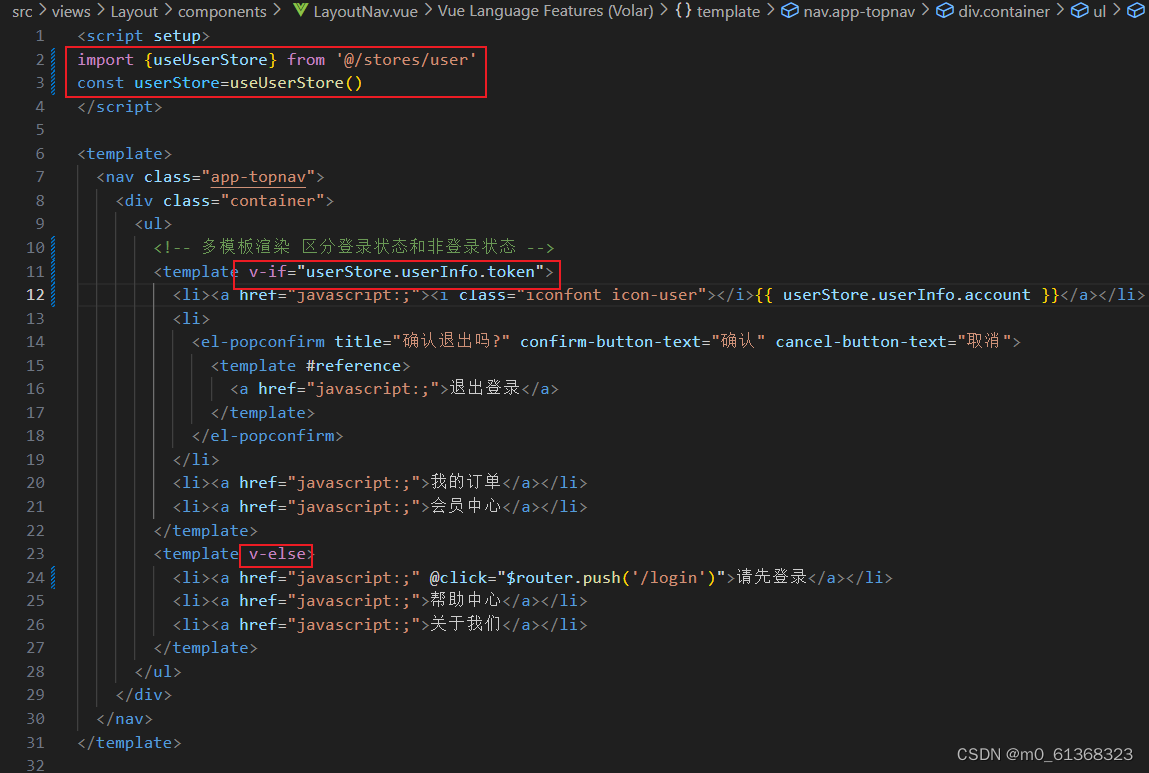Viewport: 1149px width, 773px height.
Task: Click the 退出登录 link text
Action: 484,388
